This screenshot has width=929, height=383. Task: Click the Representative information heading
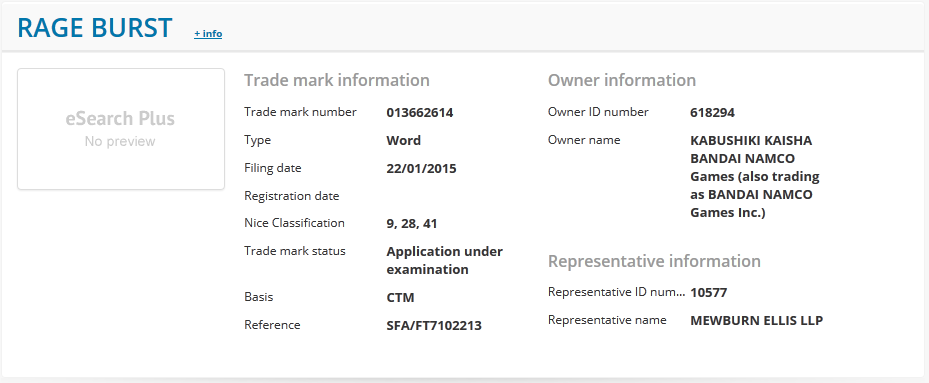click(654, 261)
